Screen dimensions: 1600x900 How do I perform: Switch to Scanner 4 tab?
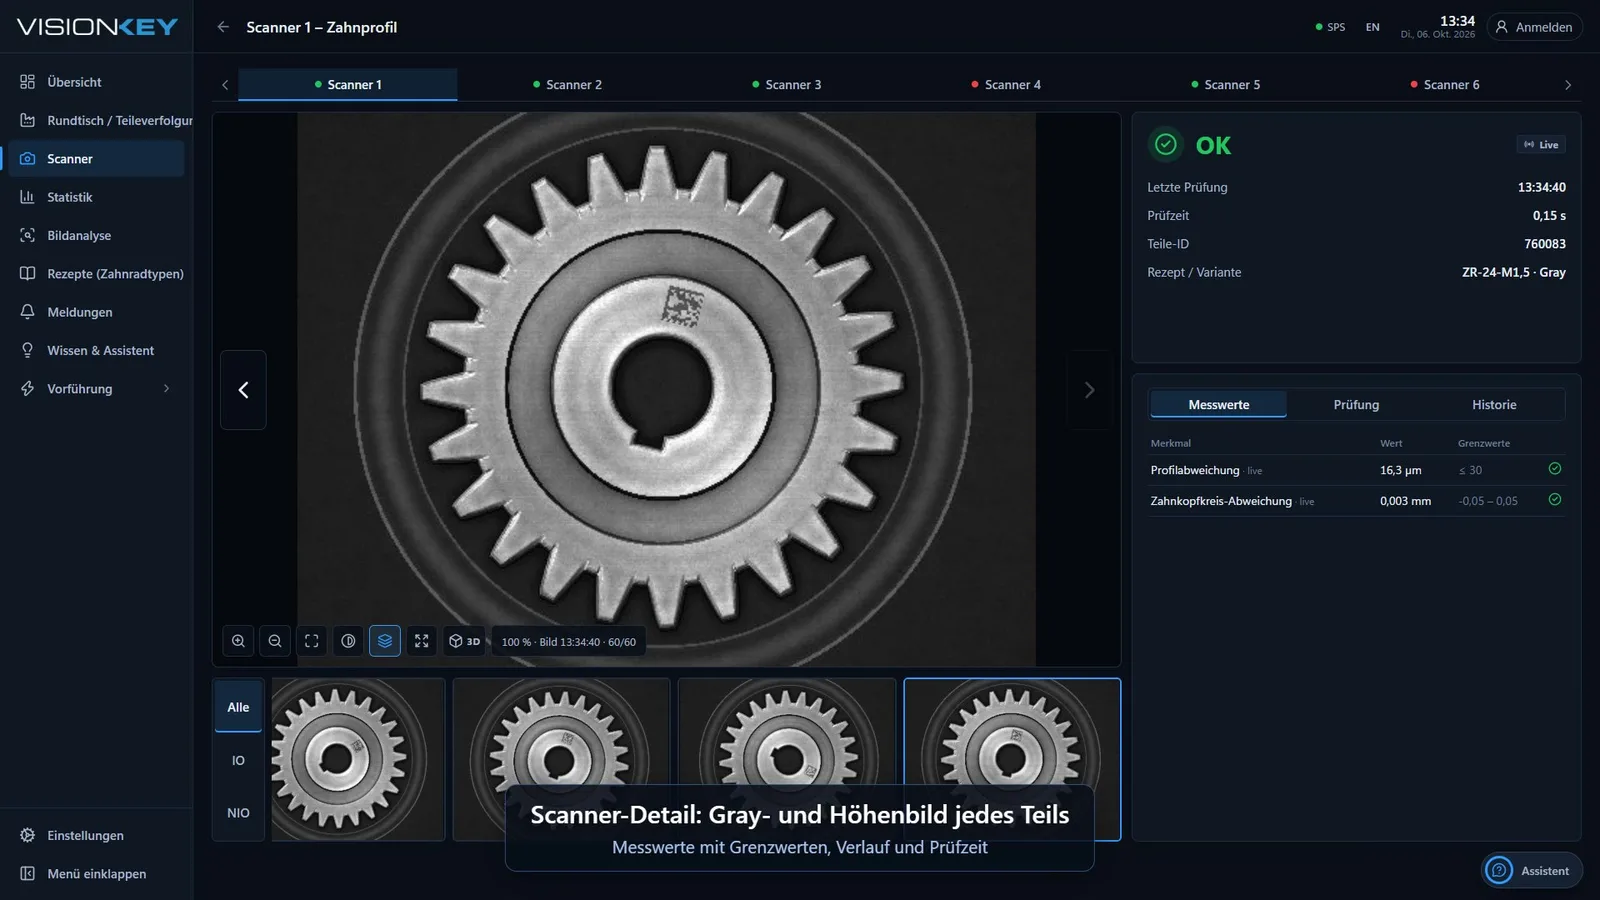point(1006,84)
